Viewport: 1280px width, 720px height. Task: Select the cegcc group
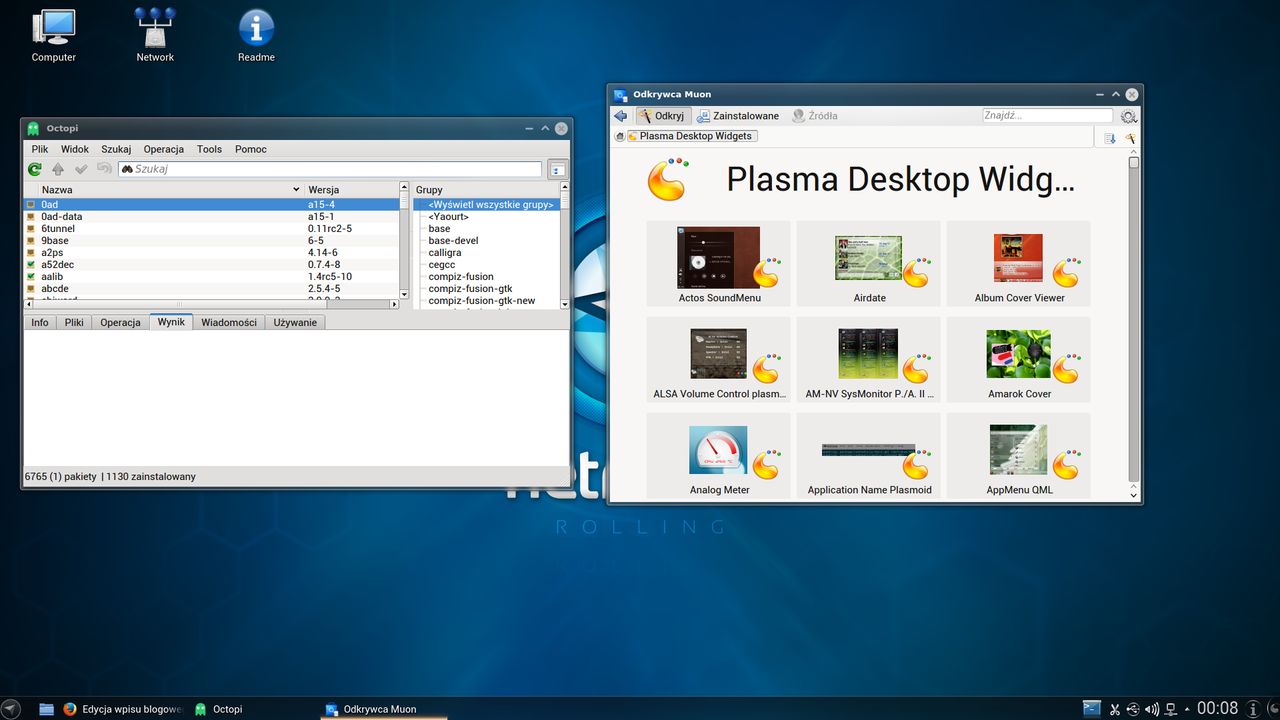pos(442,264)
